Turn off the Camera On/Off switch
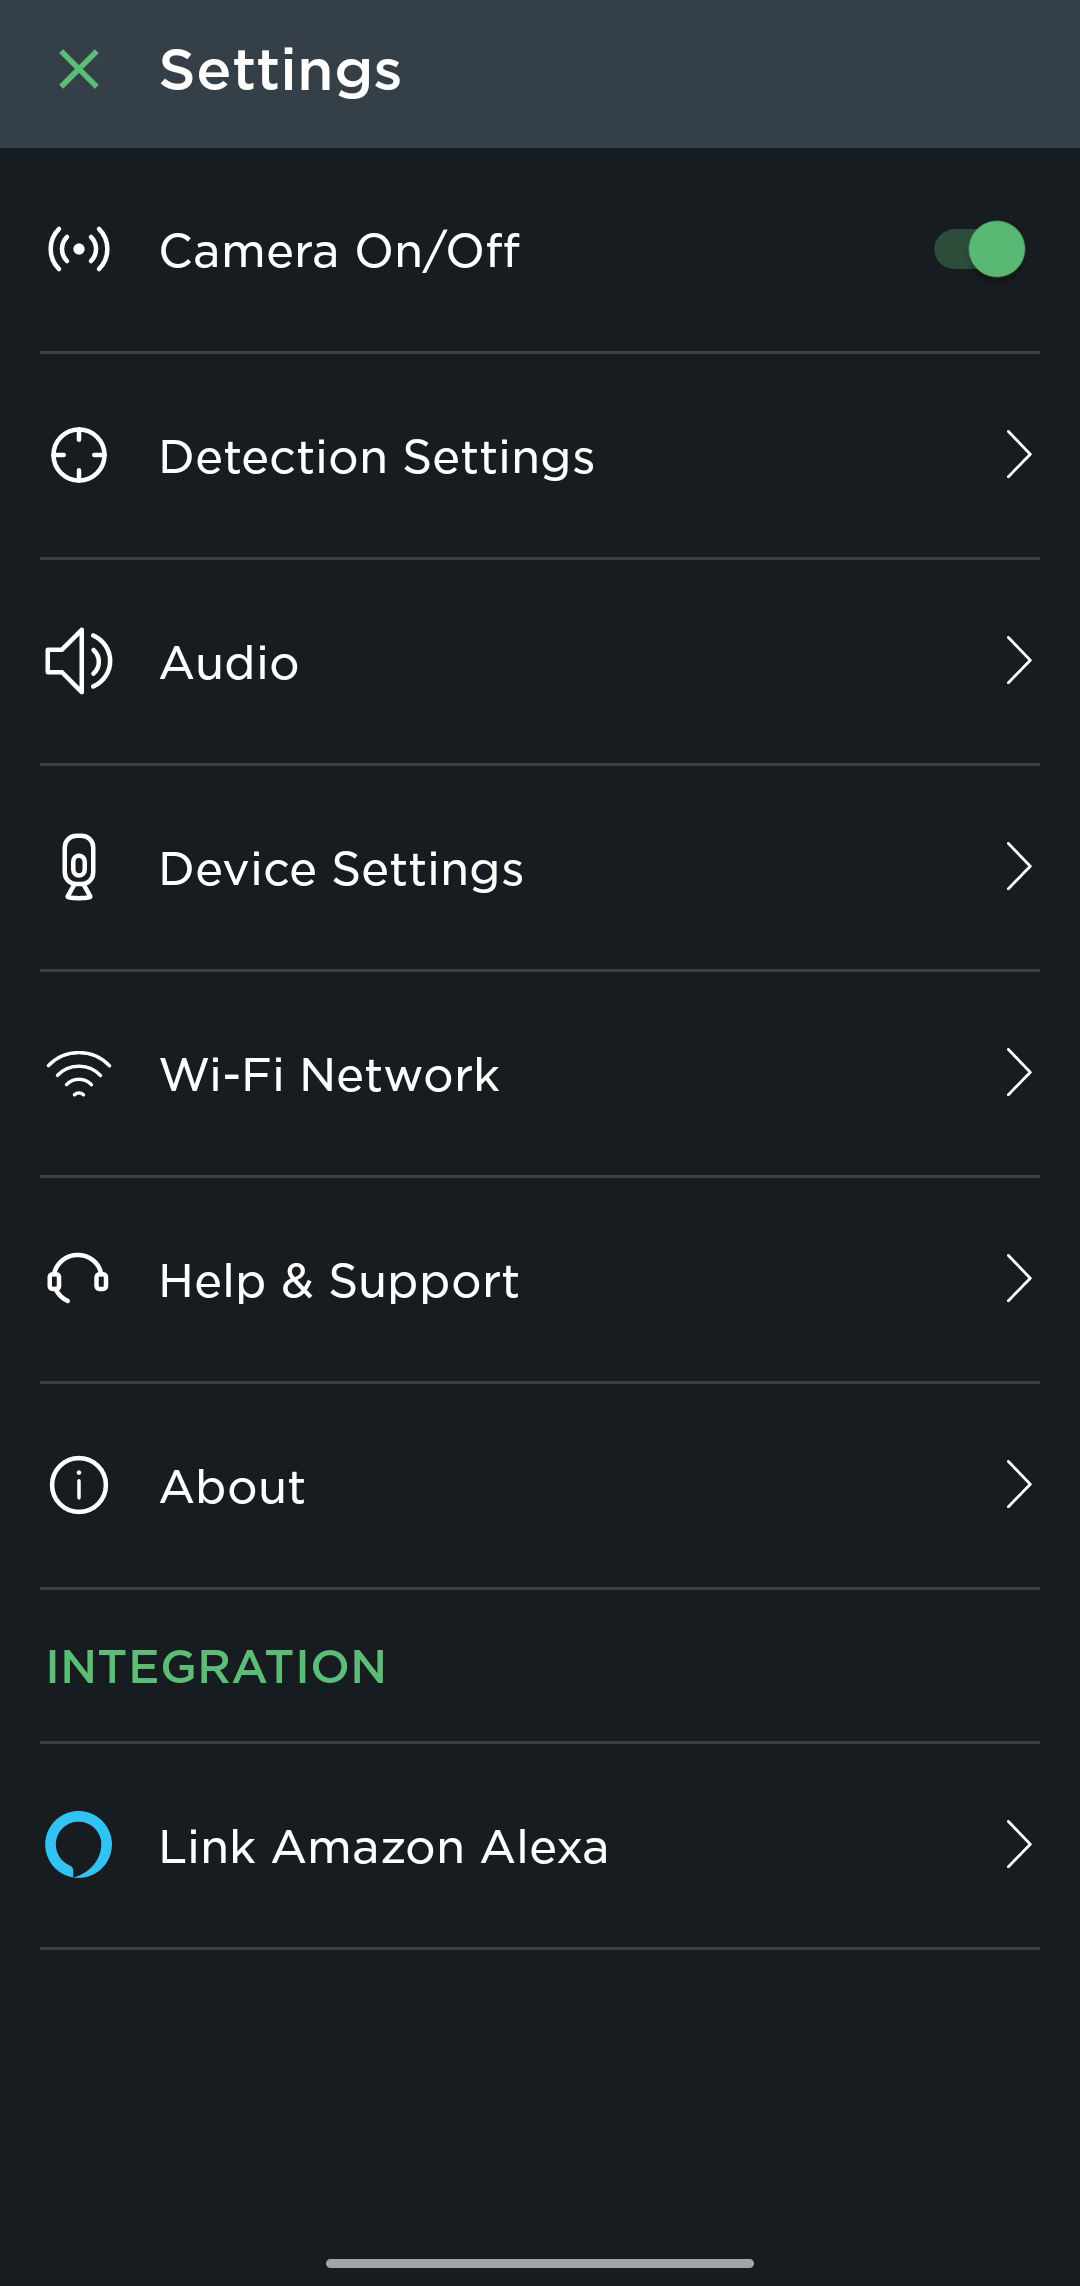Screen dimensions: 1080x2286 coord(980,249)
